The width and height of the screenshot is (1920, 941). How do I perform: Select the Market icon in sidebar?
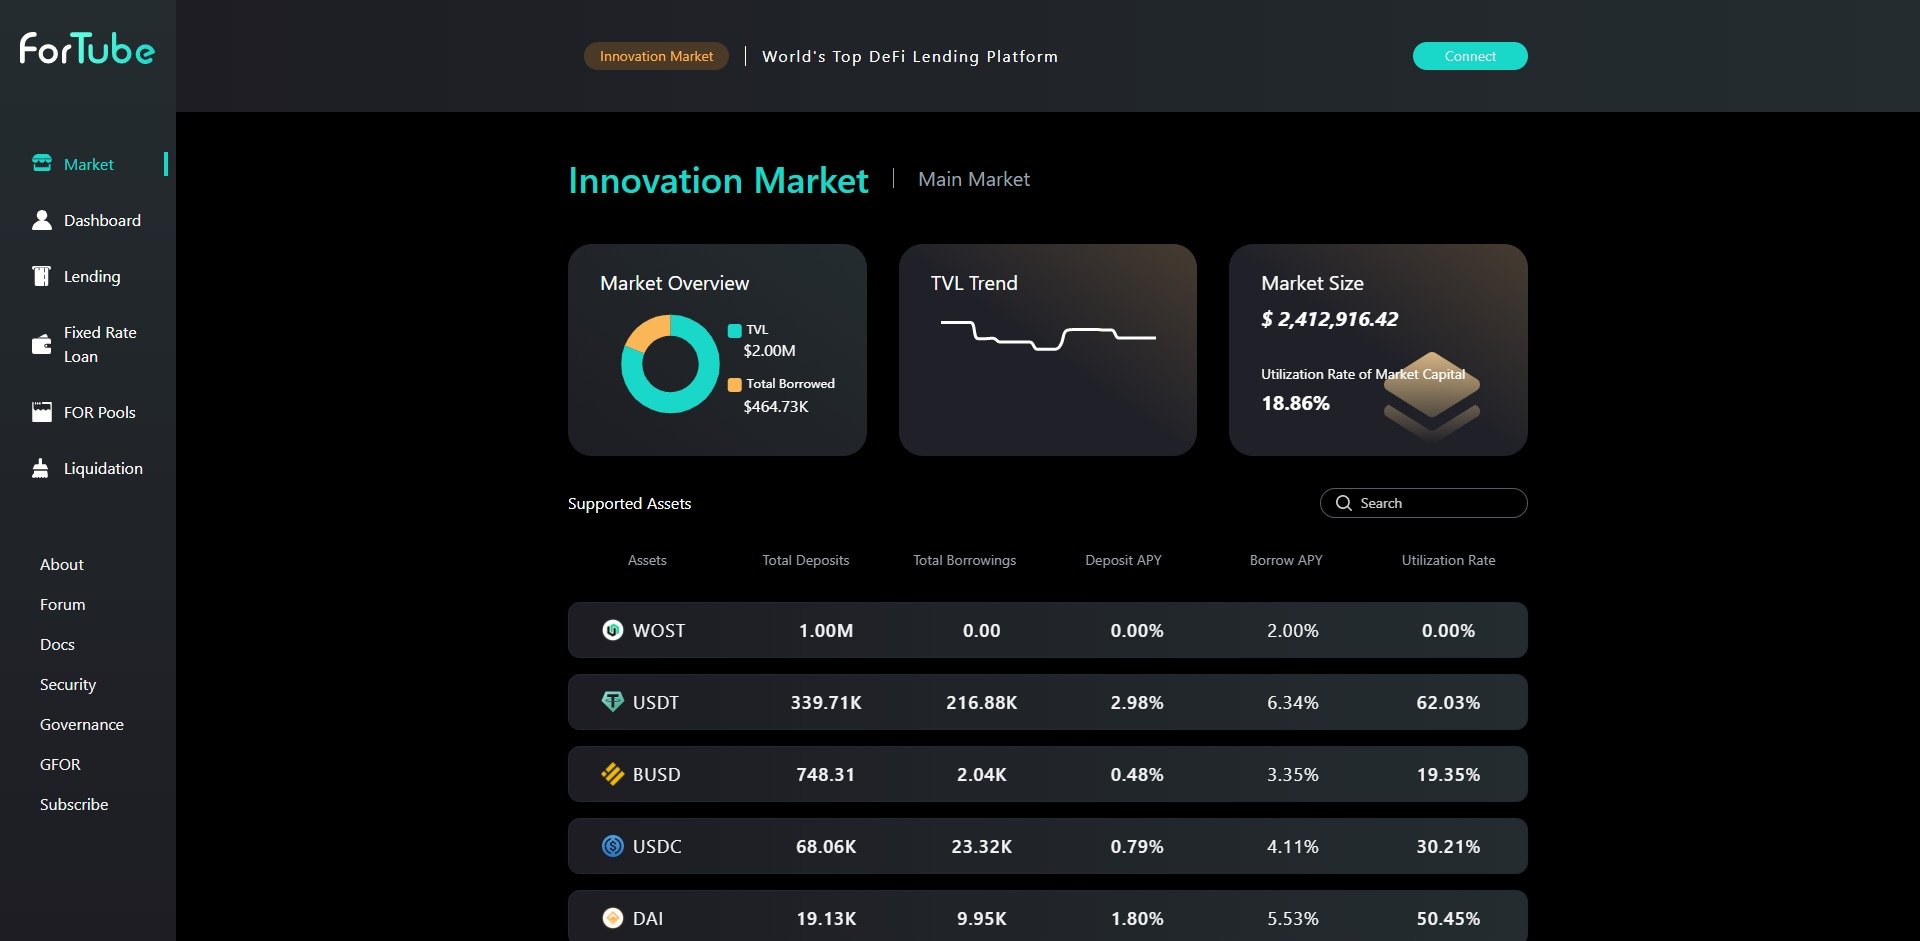[41, 163]
